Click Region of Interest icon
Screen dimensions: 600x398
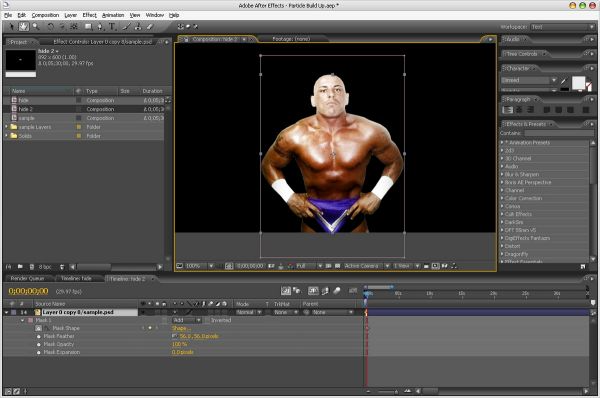[328, 266]
